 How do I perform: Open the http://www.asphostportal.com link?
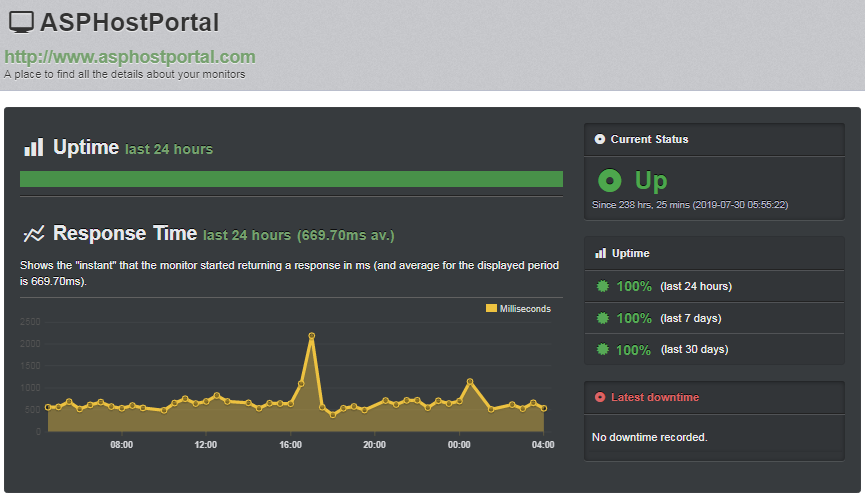[130, 57]
